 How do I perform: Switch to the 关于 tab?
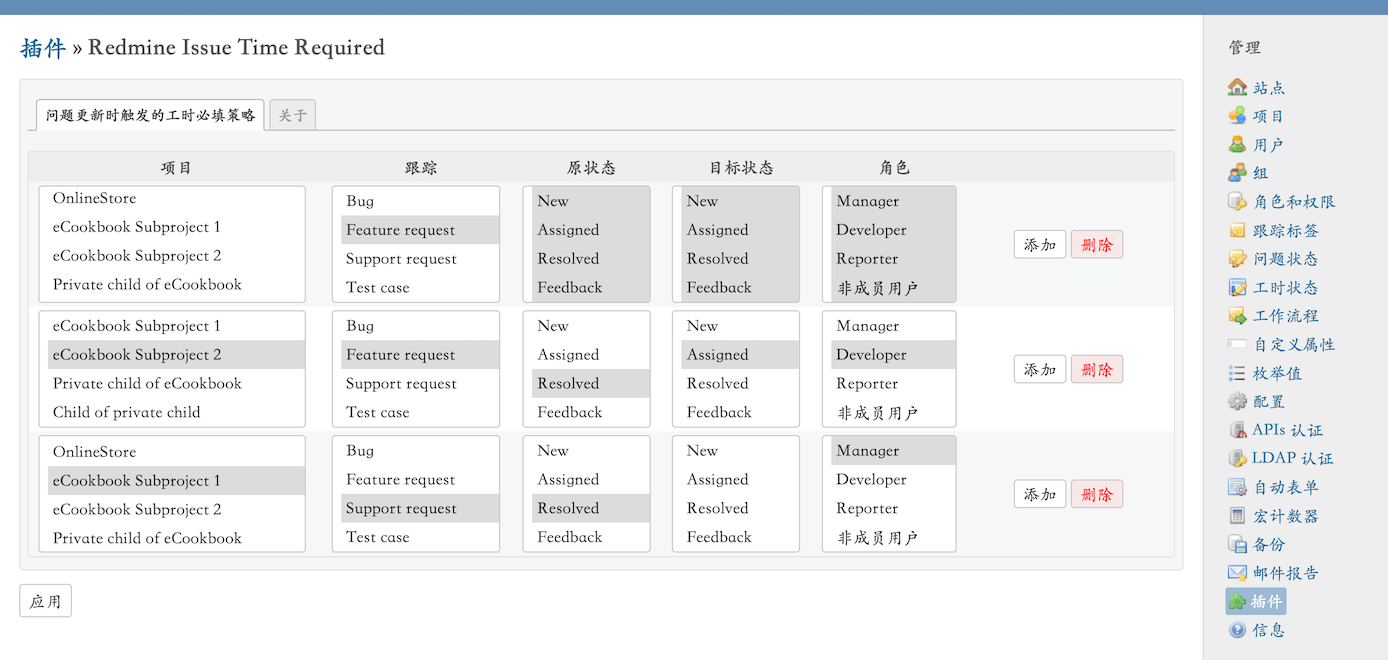pos(293,115)
